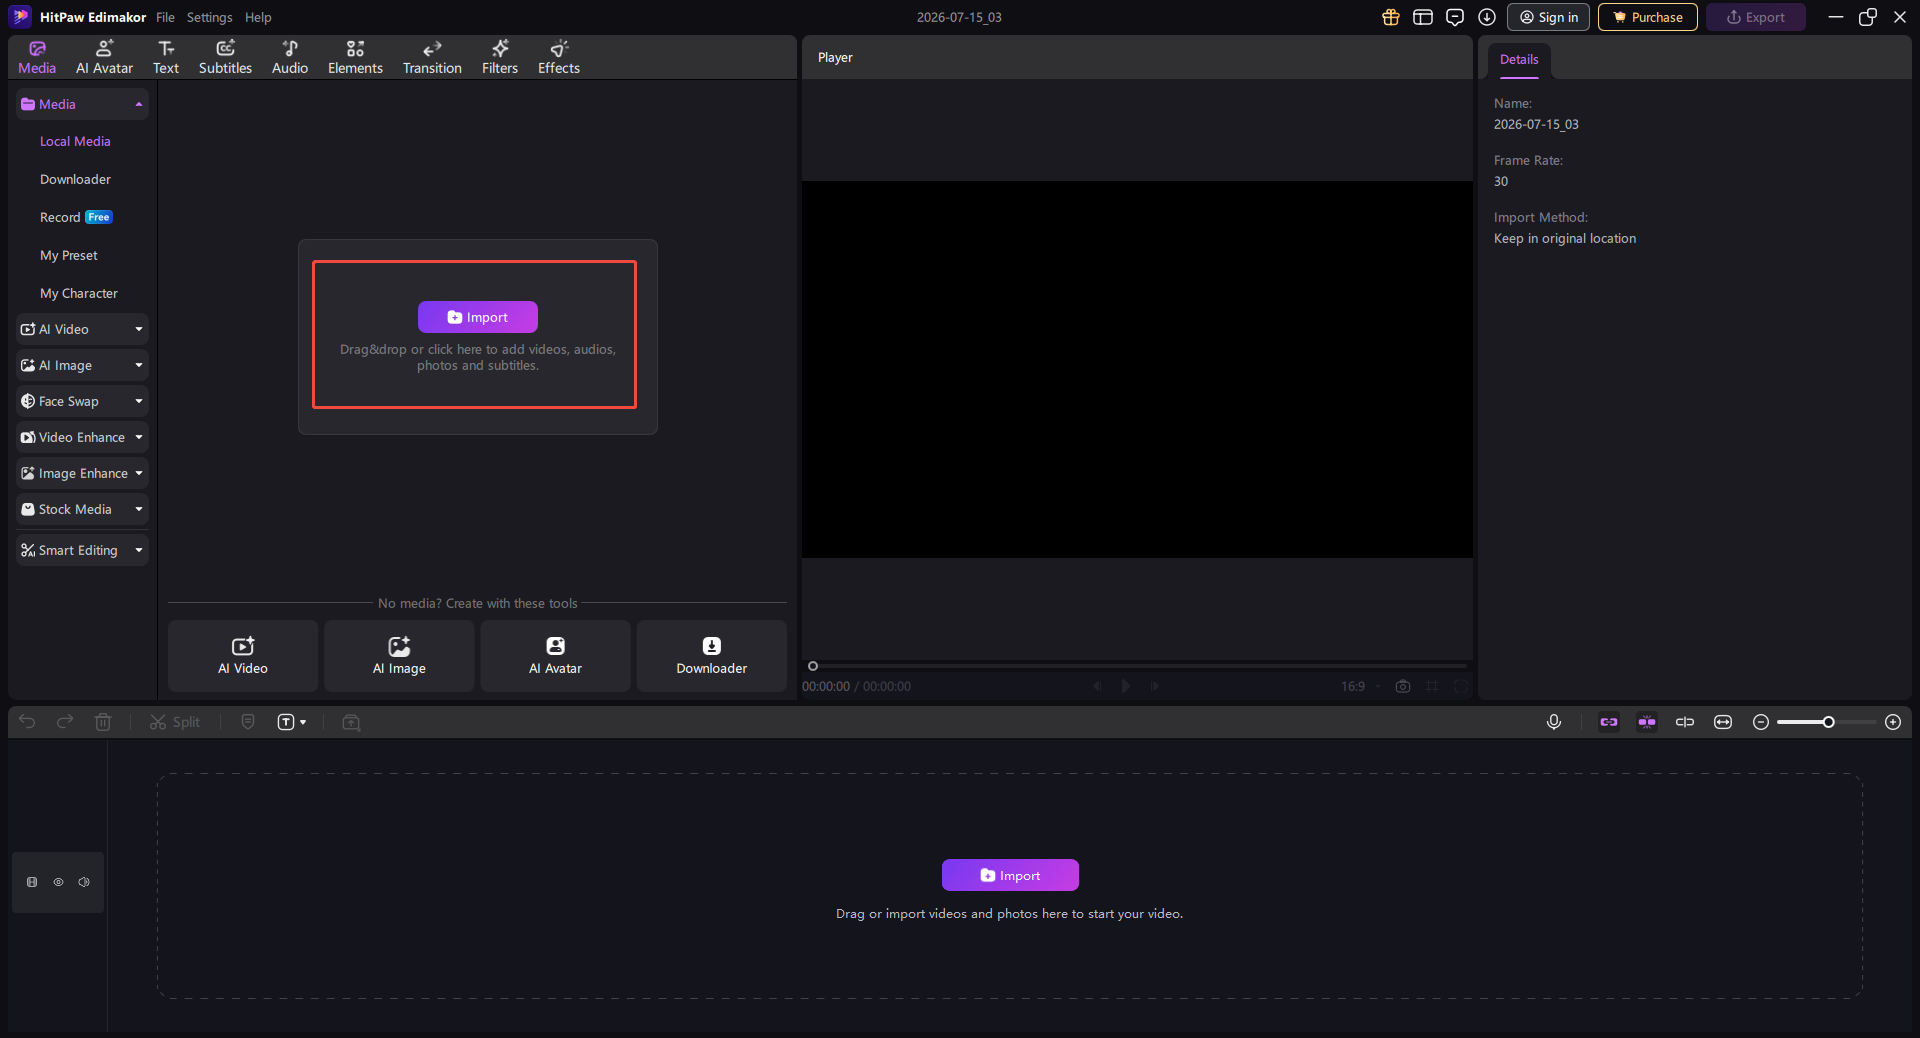This screenshot has width=1920, height=1038.
Task: Click the timeline zoom in plus icon
Action: coord(1893,722)
